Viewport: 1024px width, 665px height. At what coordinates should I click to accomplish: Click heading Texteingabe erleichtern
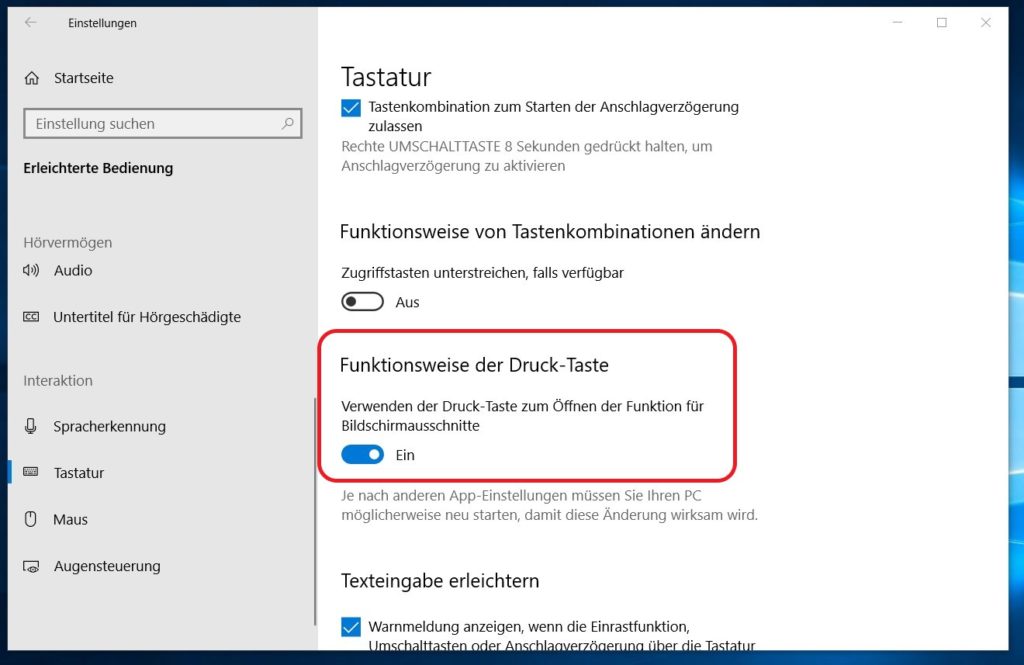(x=440, y=581)
